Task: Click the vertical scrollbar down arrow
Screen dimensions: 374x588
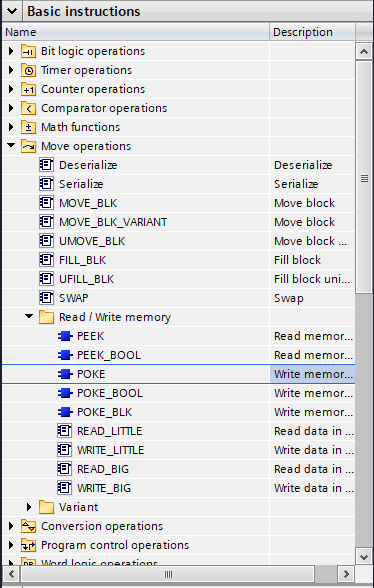Action: pyautogui.click(x=364, y=557)
